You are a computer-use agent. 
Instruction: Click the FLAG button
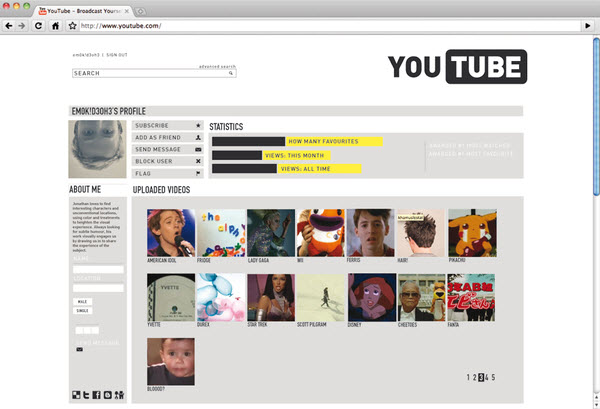tap(168, 173)
